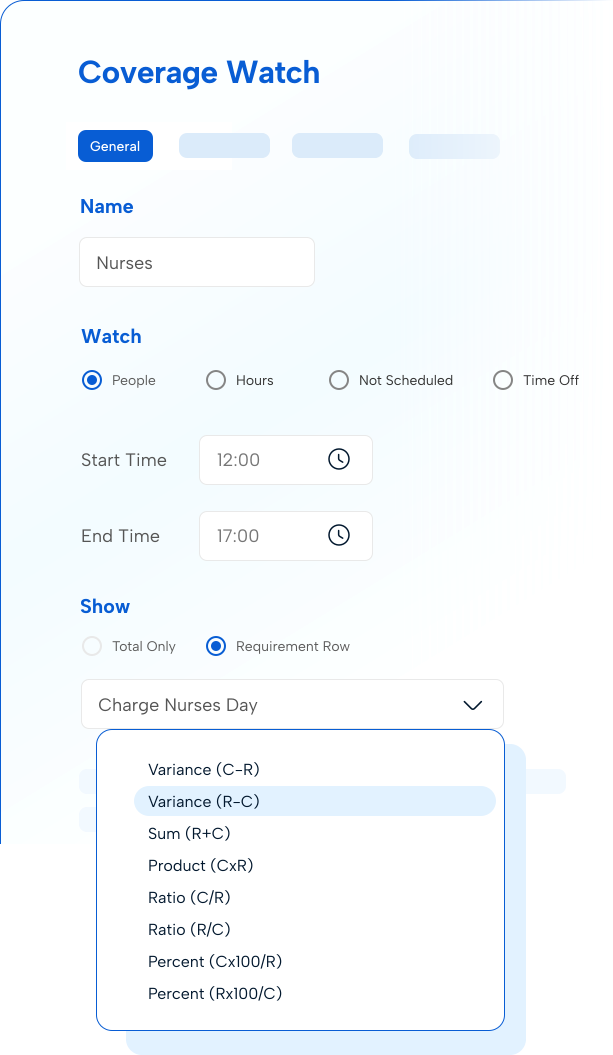
Task: Select the Requirement Row show option
Action: click(215, 646)
